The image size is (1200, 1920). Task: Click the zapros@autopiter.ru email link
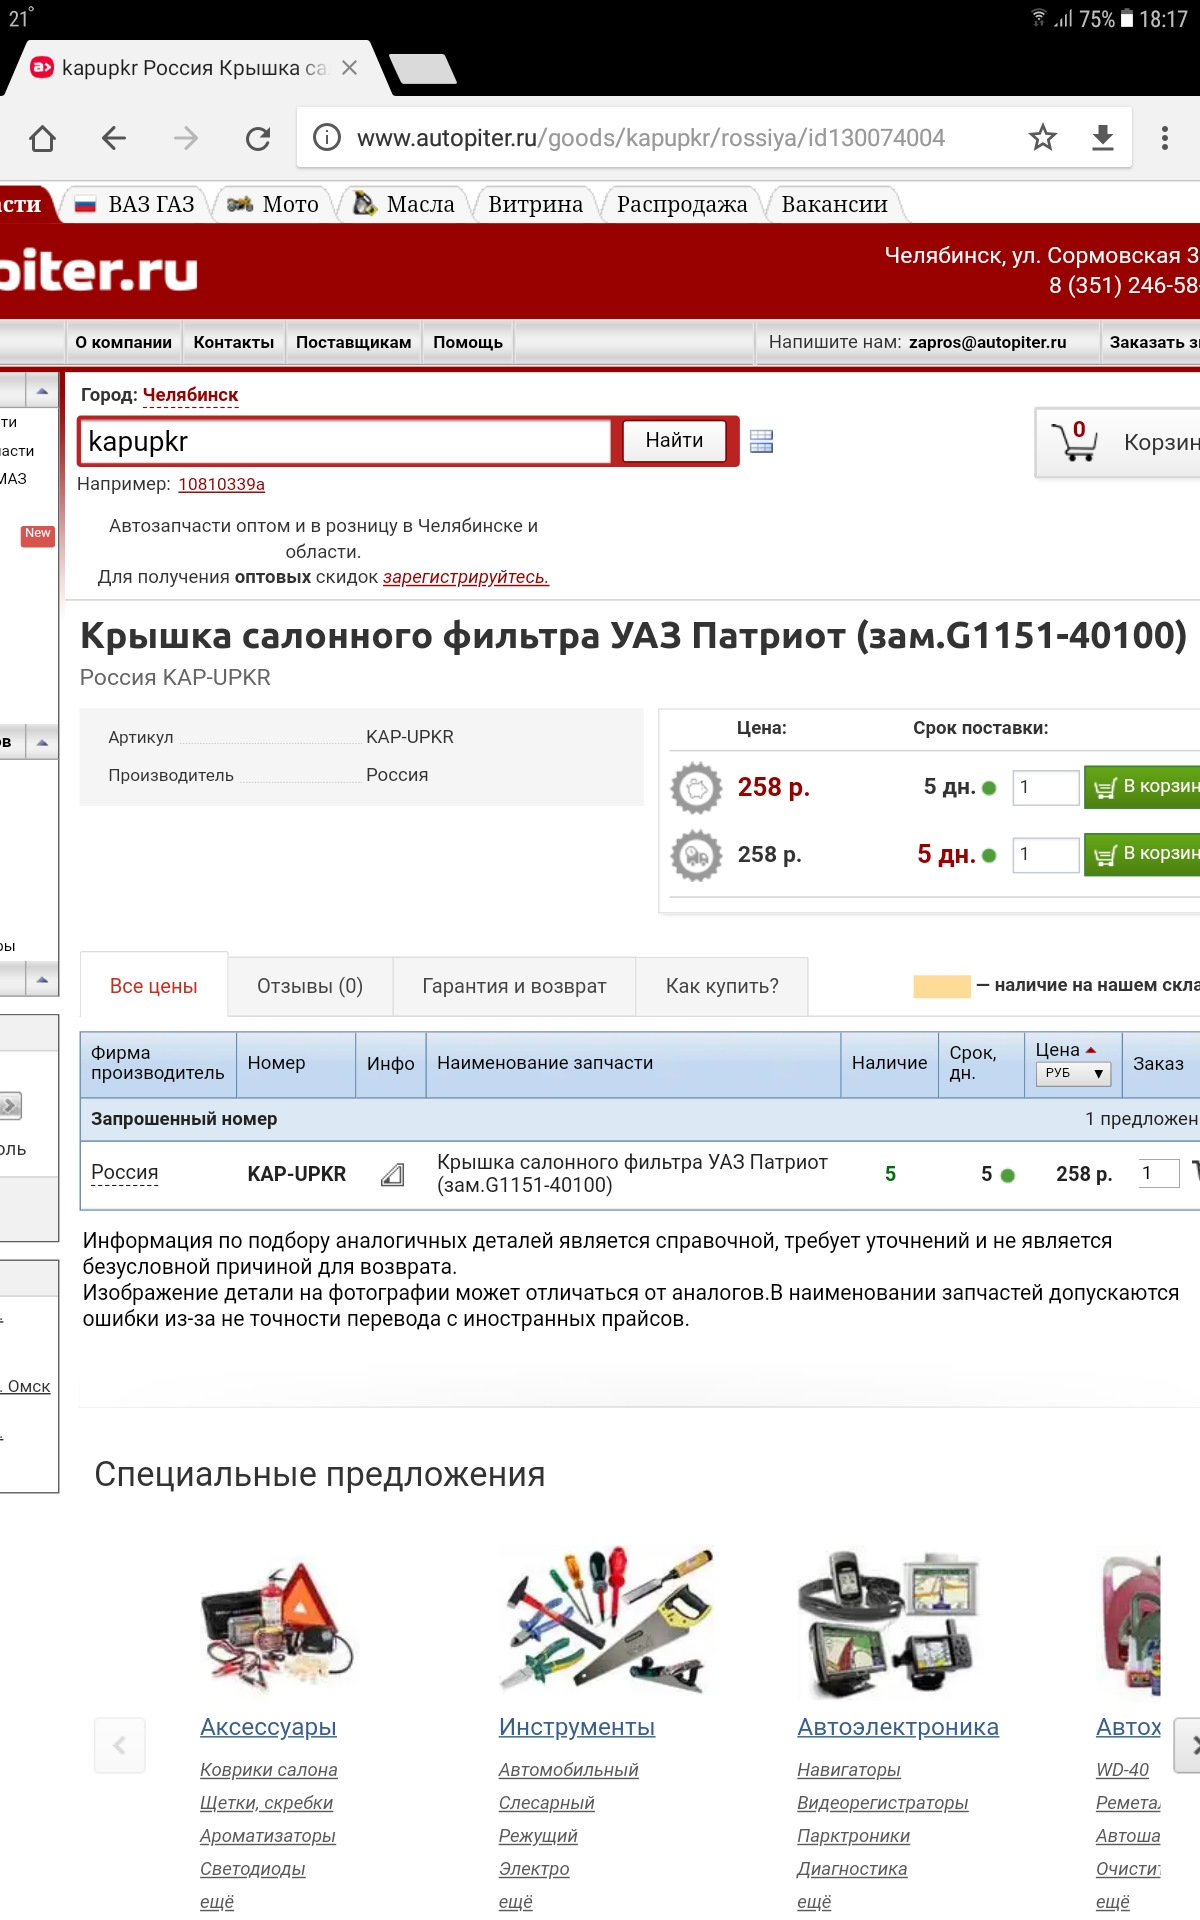point(987,342)
